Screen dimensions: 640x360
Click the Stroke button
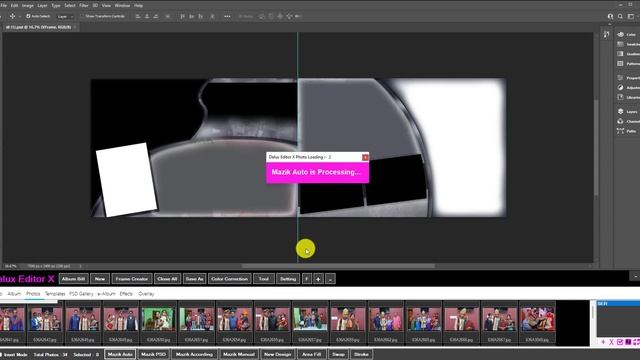pyautogui.click(x=361, y=354)
